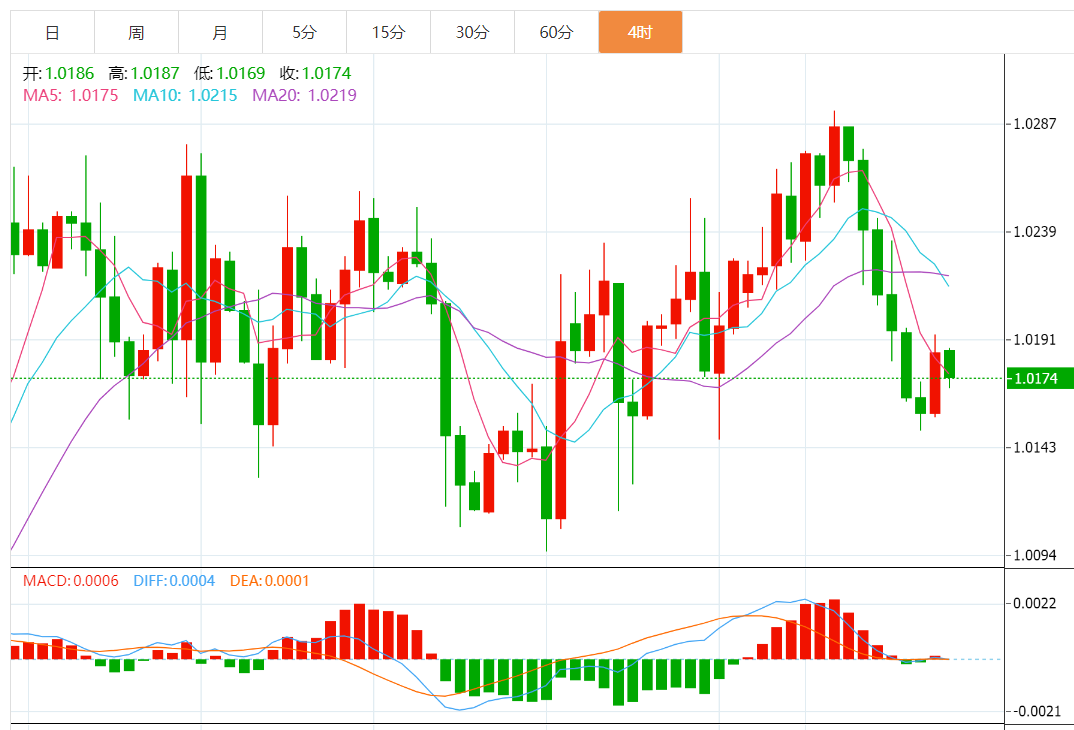Choose the 30分 interval tab

tap(472, 32)
